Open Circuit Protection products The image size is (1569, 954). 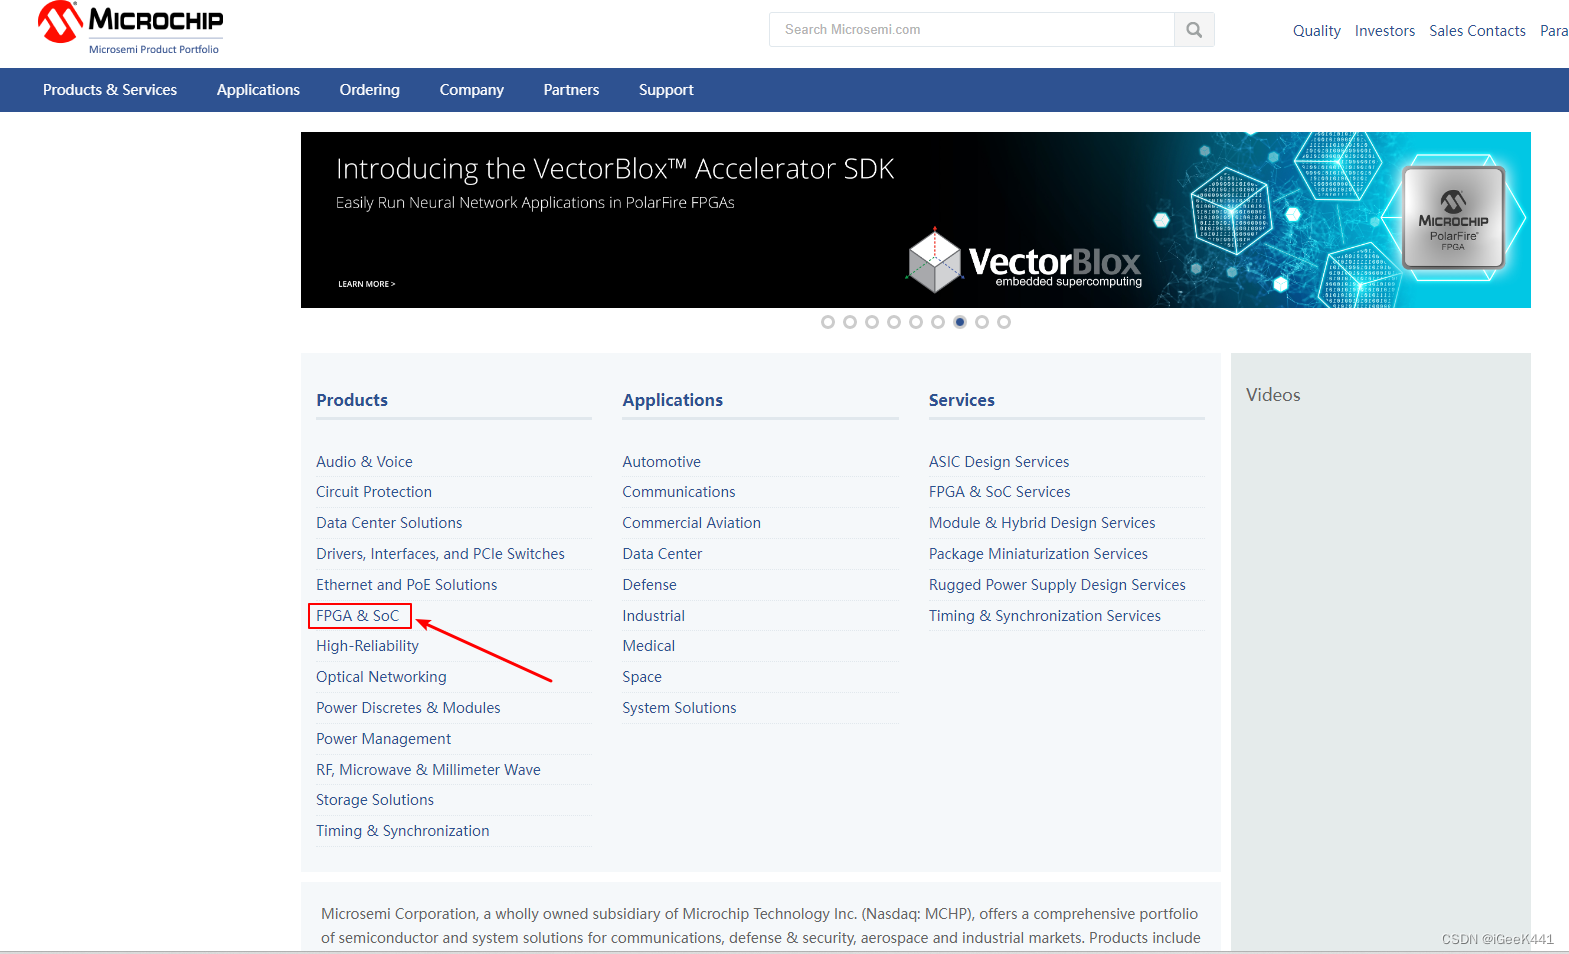pos(374,492)
